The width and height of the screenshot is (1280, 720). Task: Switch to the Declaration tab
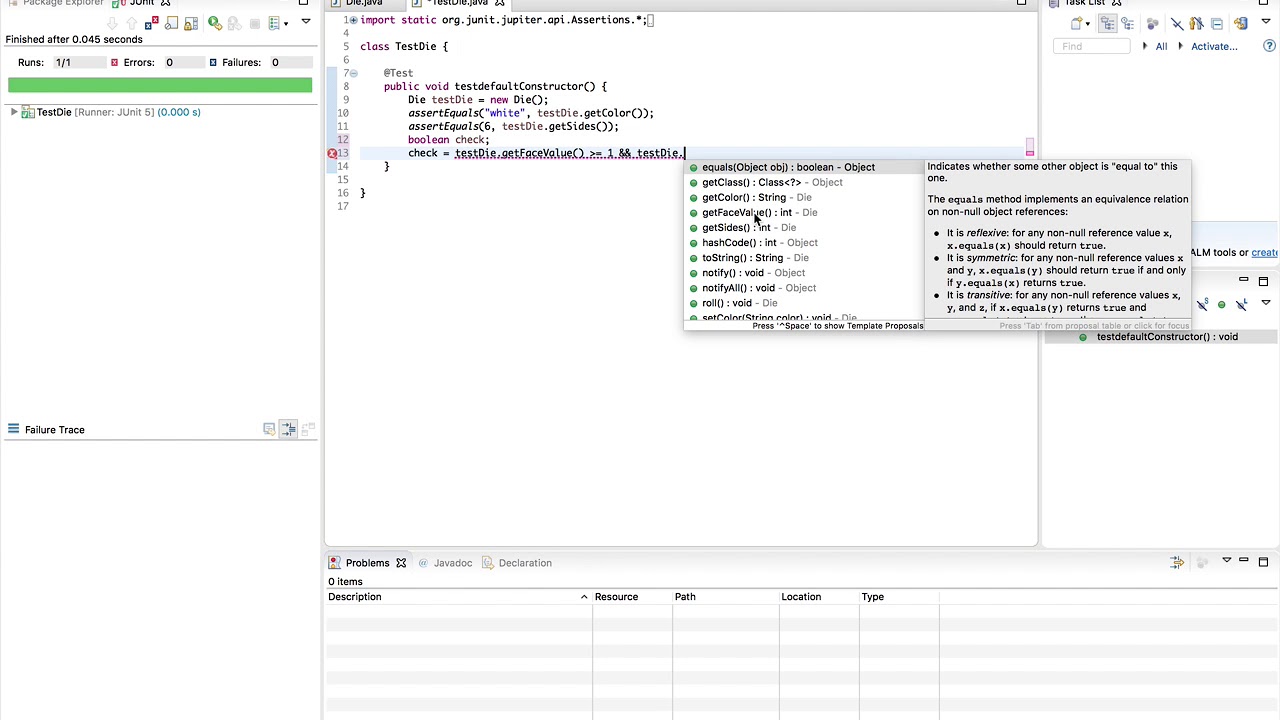[517, 563]
